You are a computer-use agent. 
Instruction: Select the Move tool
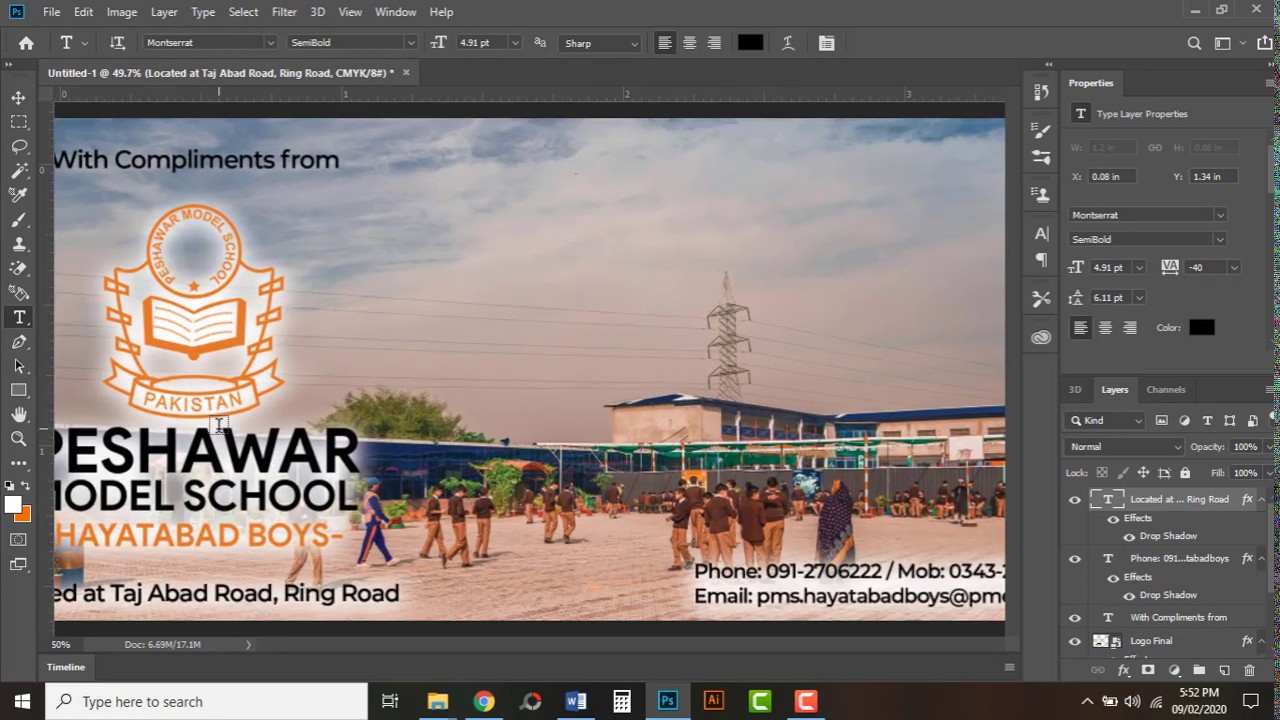pyautogui.click(x=19, y=98)
